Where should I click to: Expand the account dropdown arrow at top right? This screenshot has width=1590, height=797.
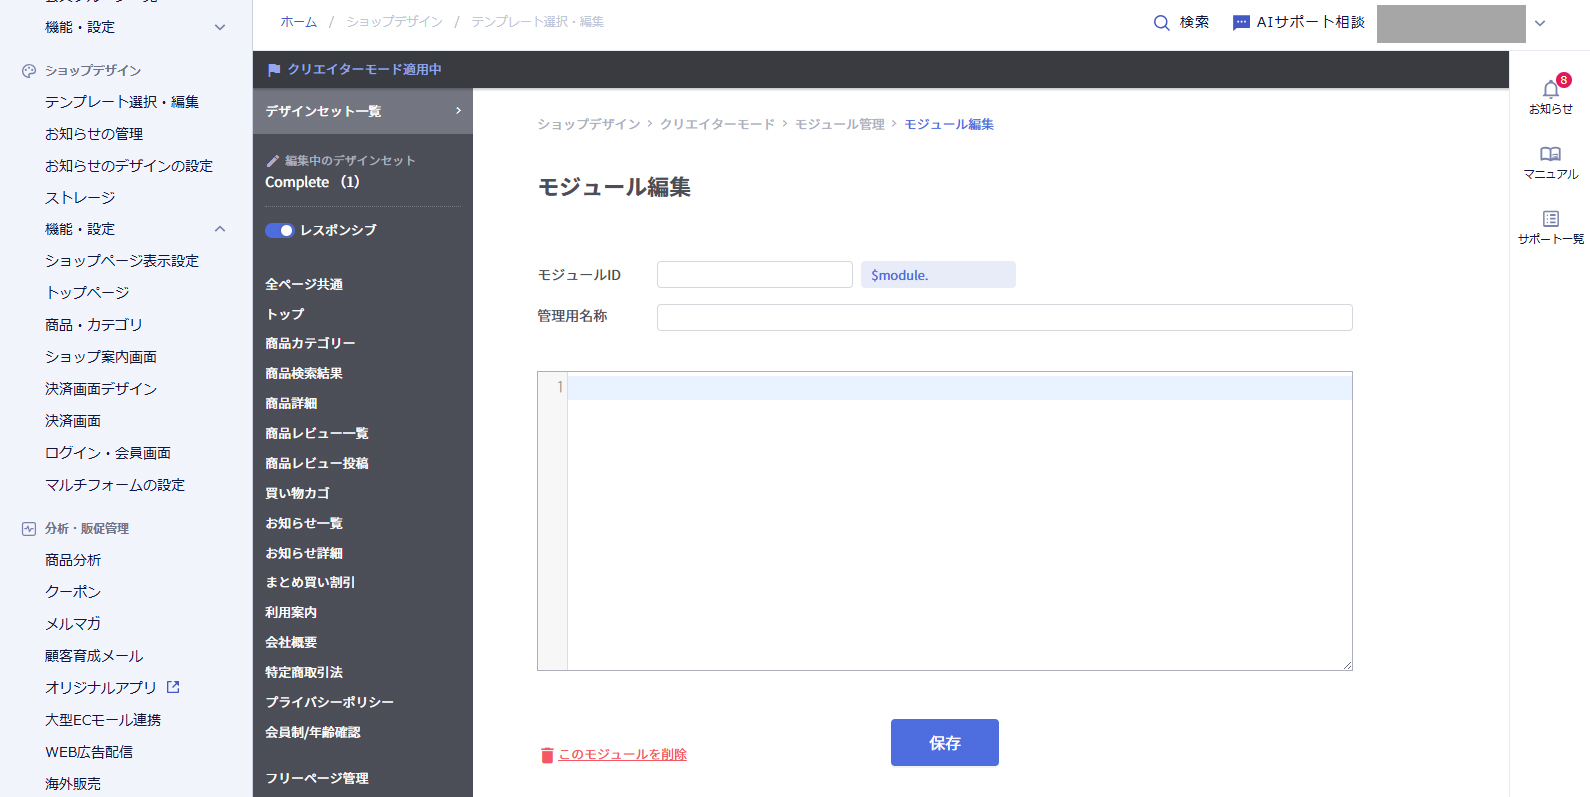[1540, 23]
